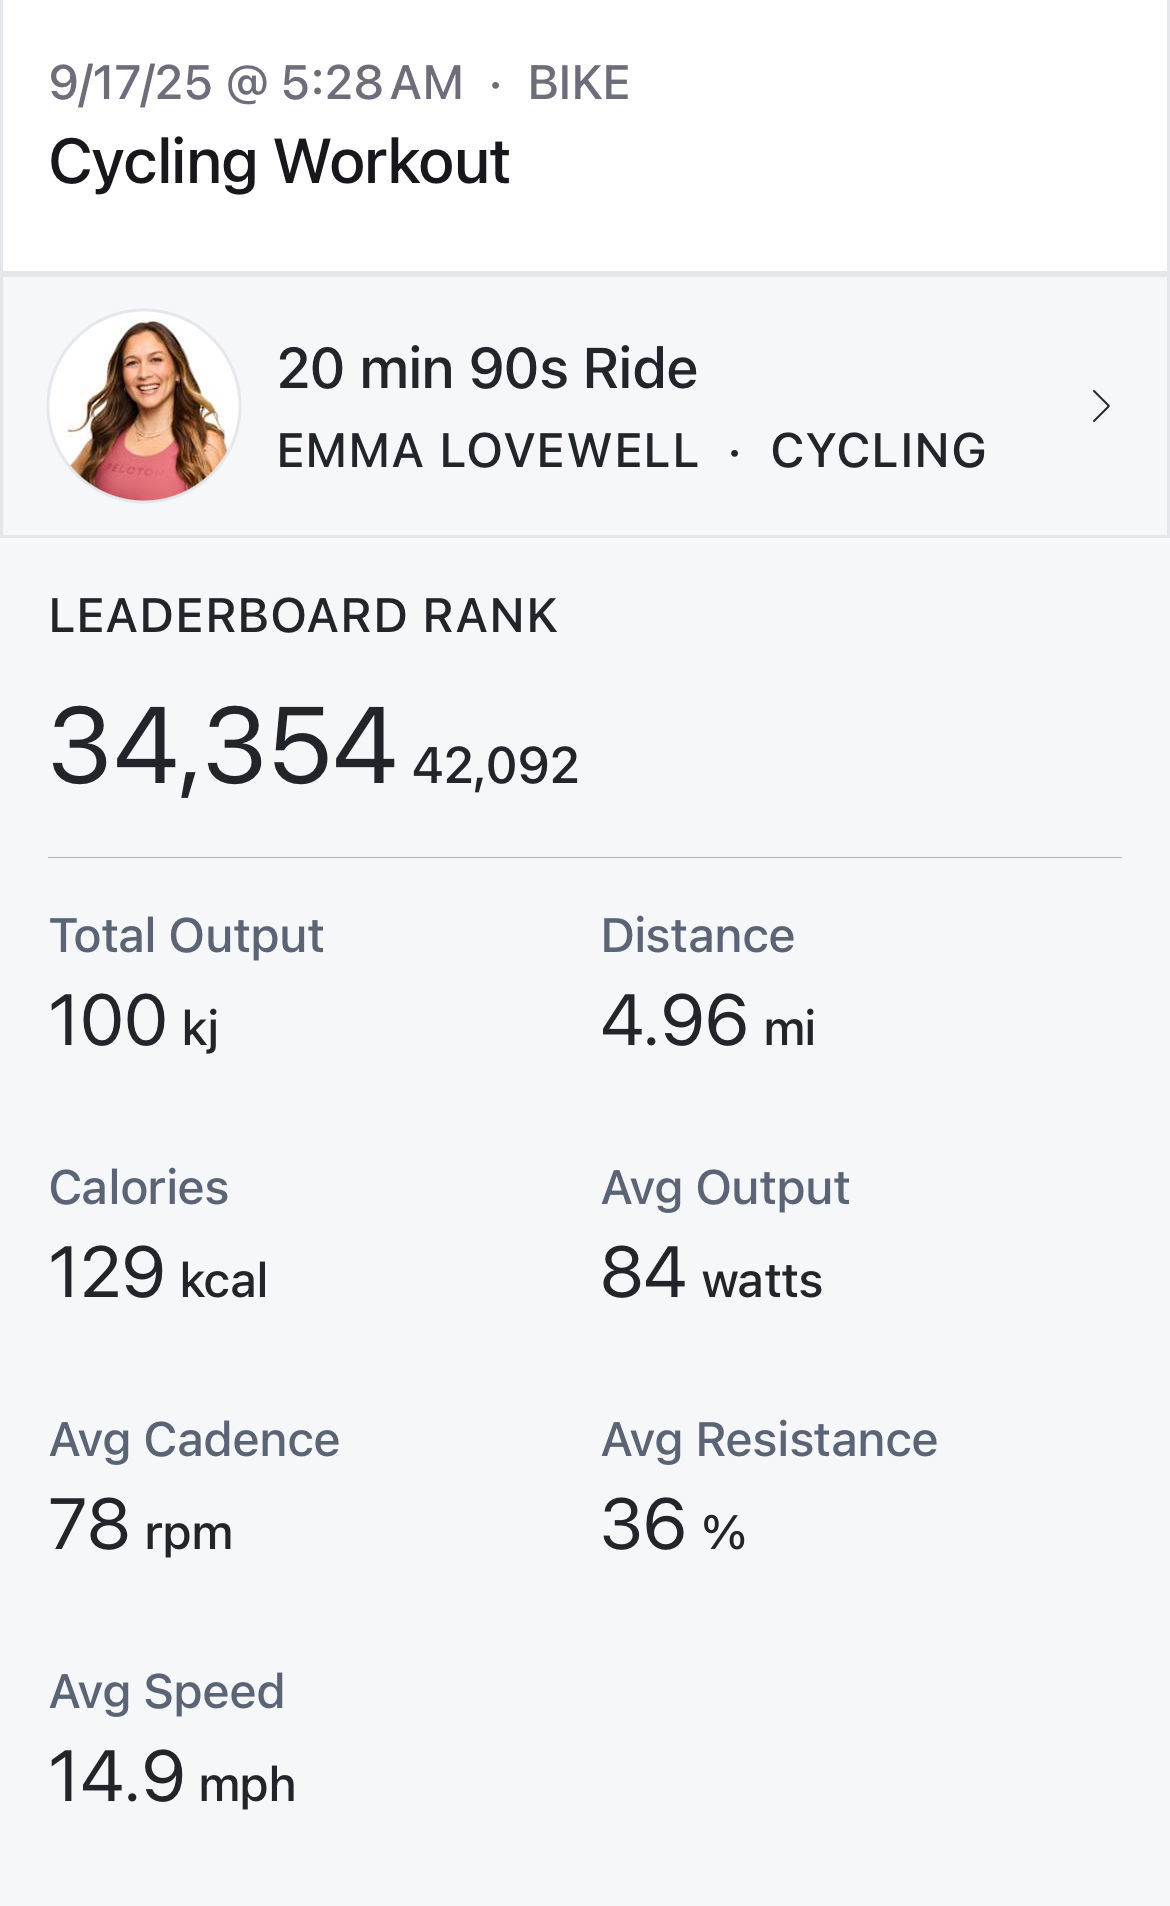Tap the 4.96 mi distance value
The width and height of the screenshot is (1170, 1906).
click(x=708, y=1022)
